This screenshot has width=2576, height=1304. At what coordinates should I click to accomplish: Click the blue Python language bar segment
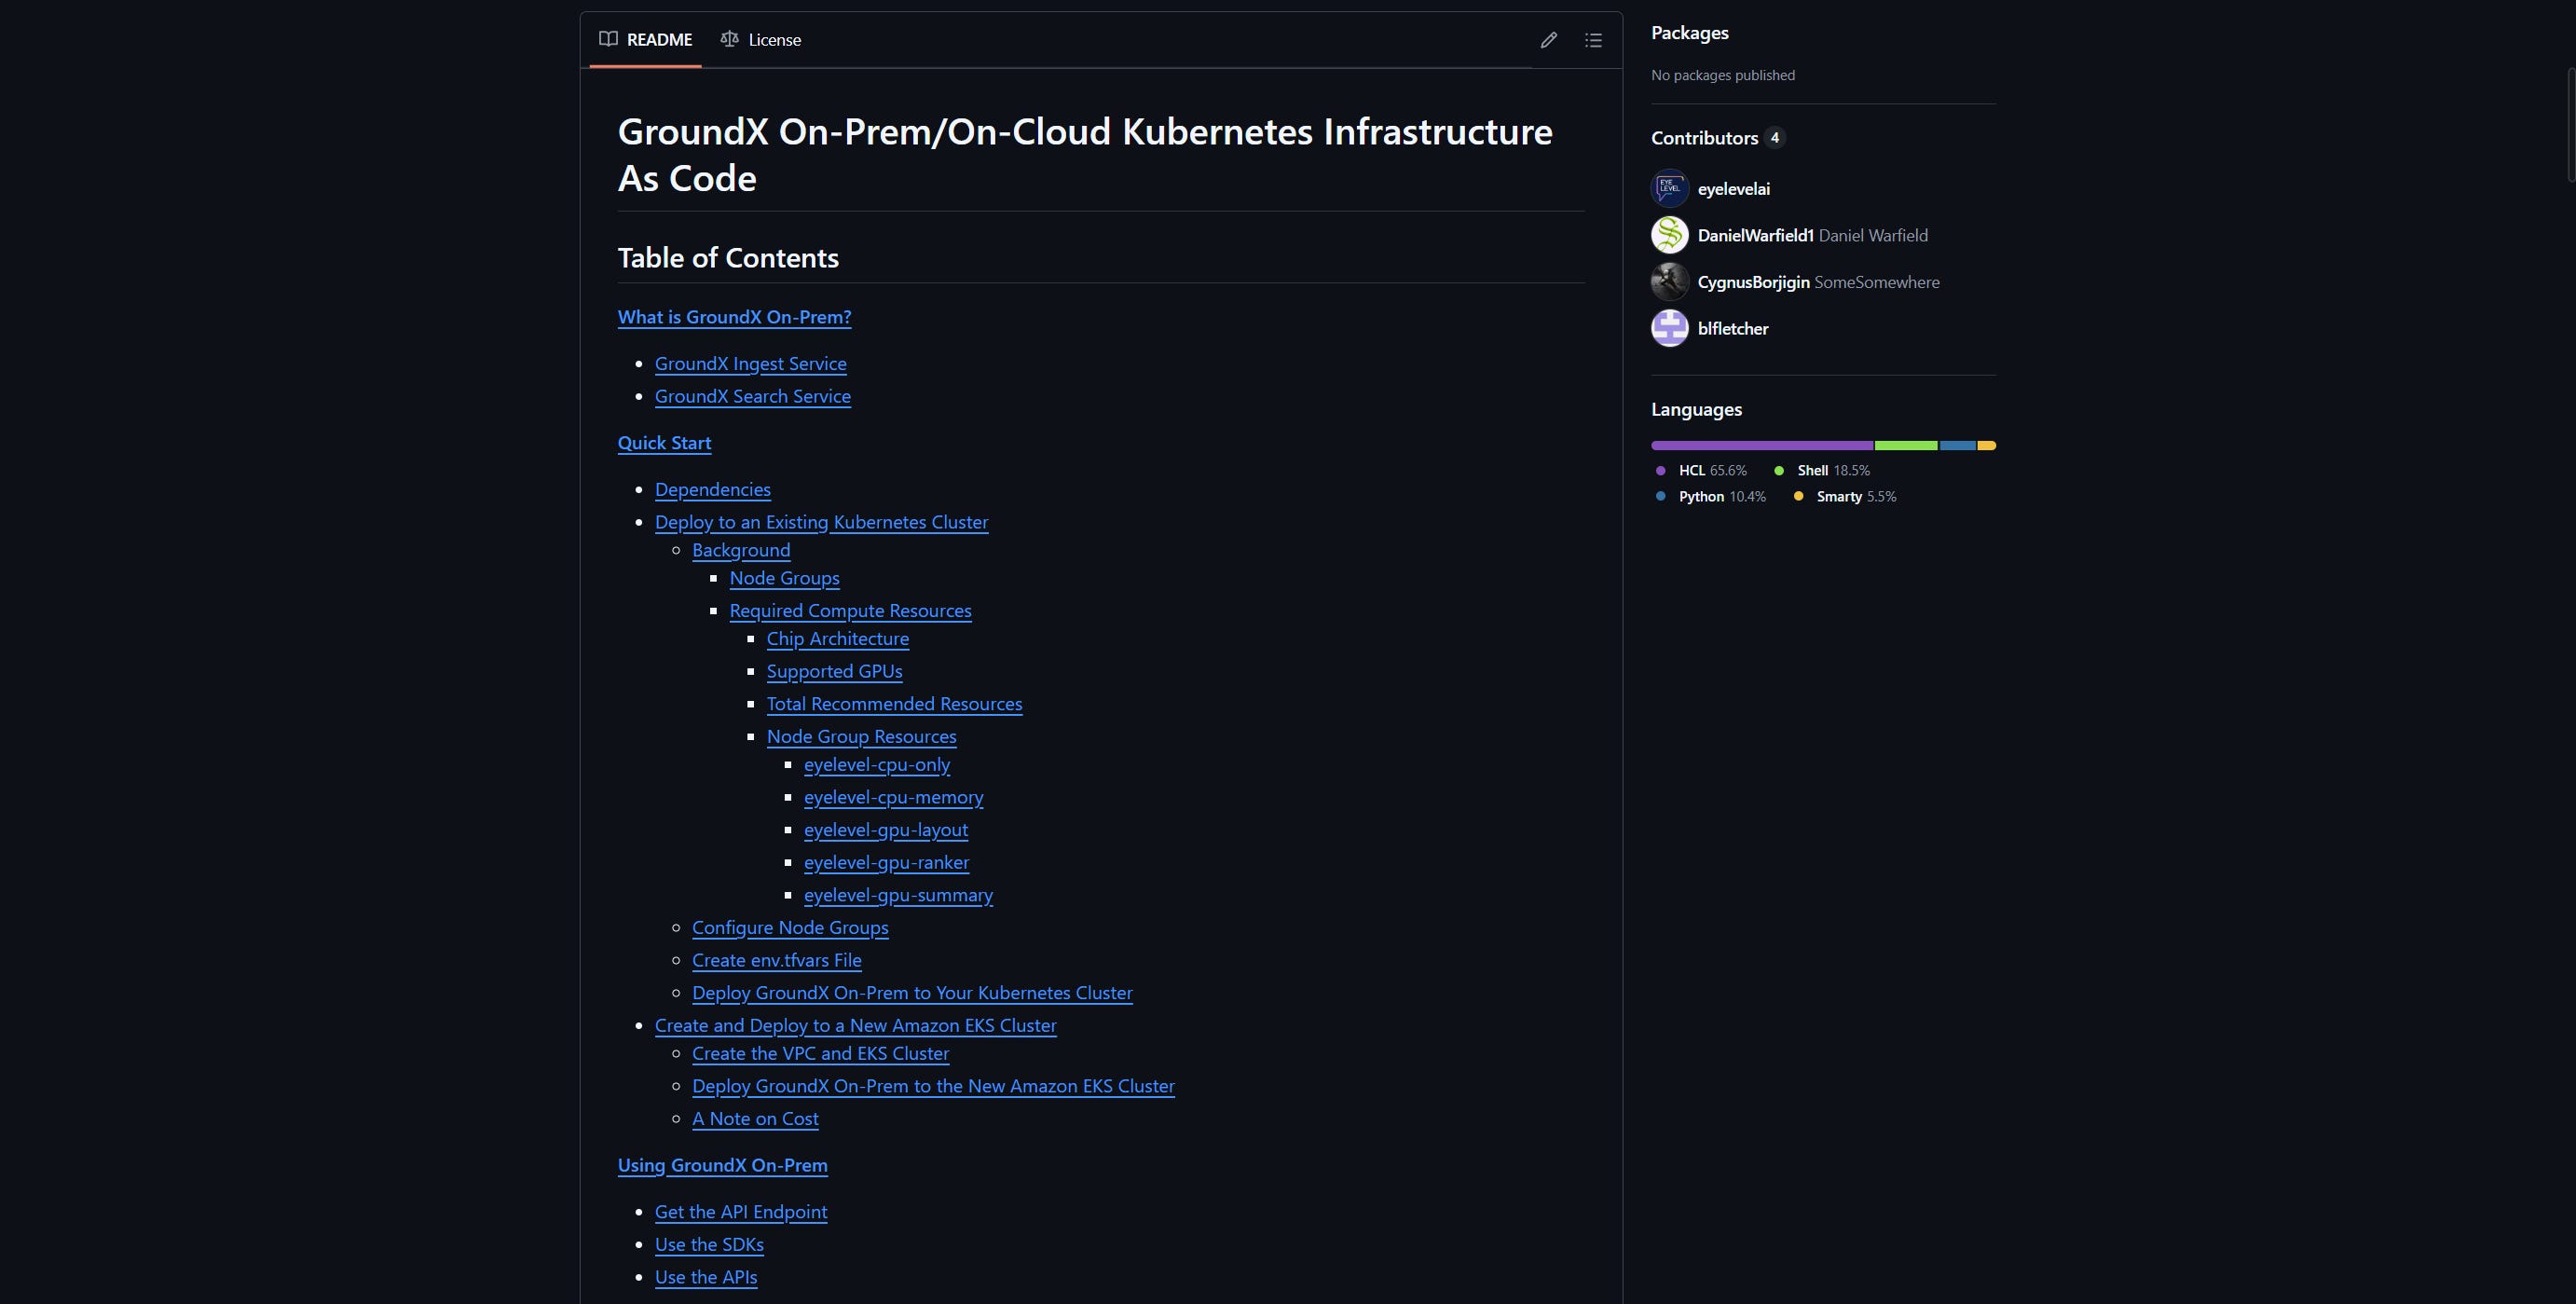pyautogui.click(x=1957, y=445)
